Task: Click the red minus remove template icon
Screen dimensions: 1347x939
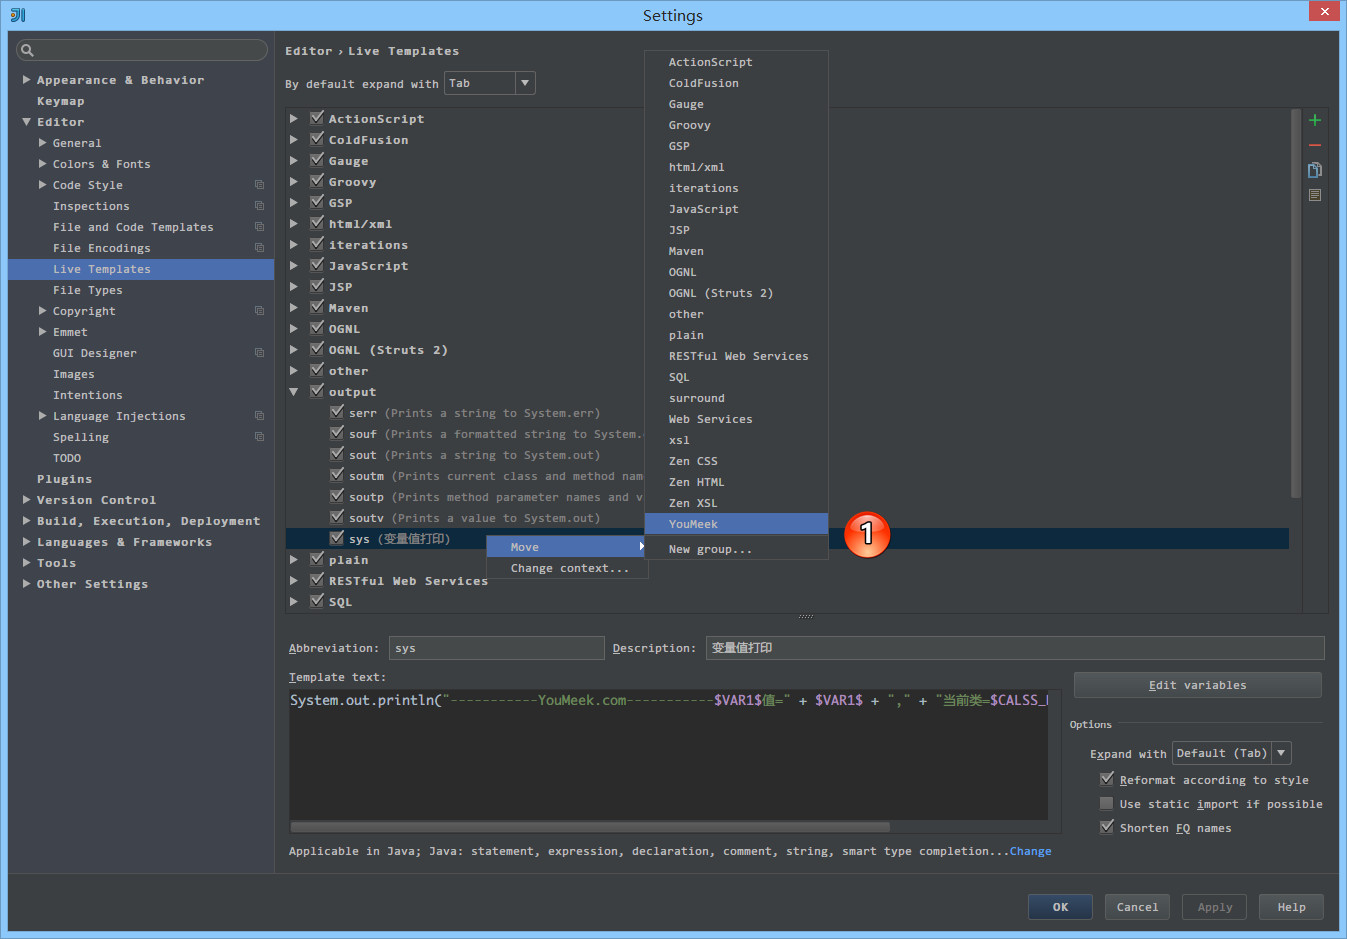Action: (1315, 145)
